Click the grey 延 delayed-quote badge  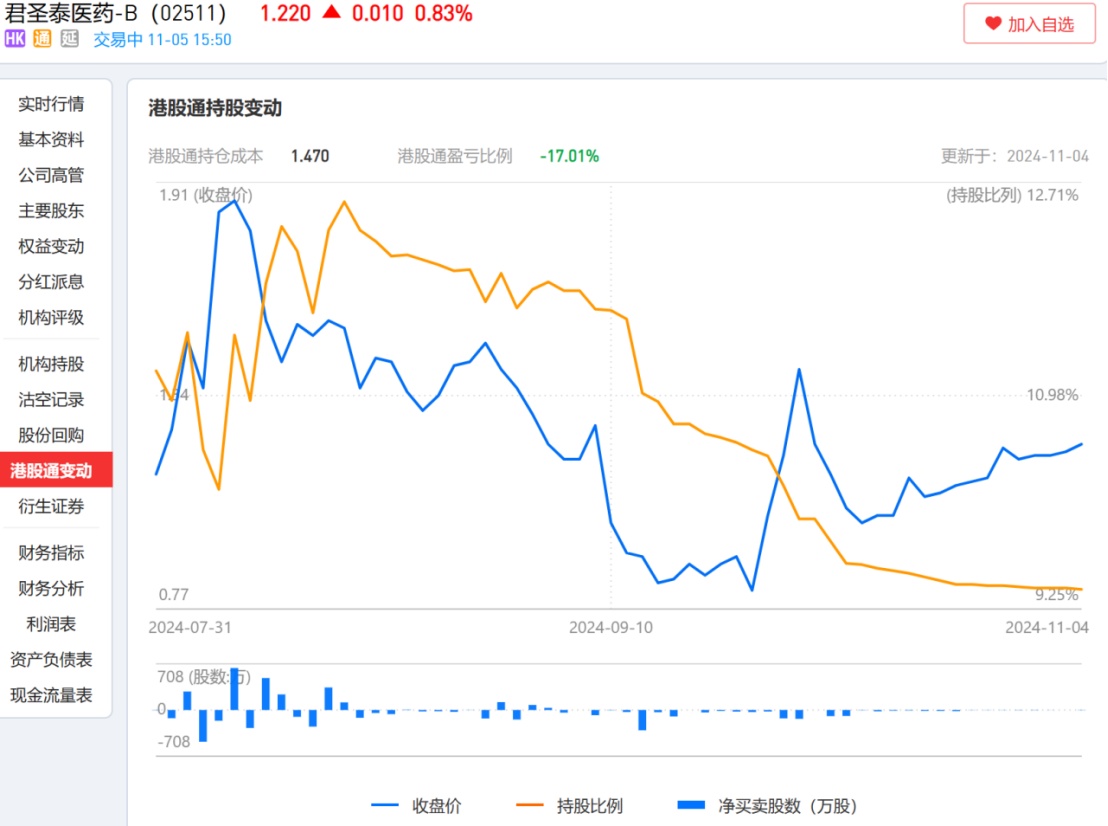coord(69,39)
